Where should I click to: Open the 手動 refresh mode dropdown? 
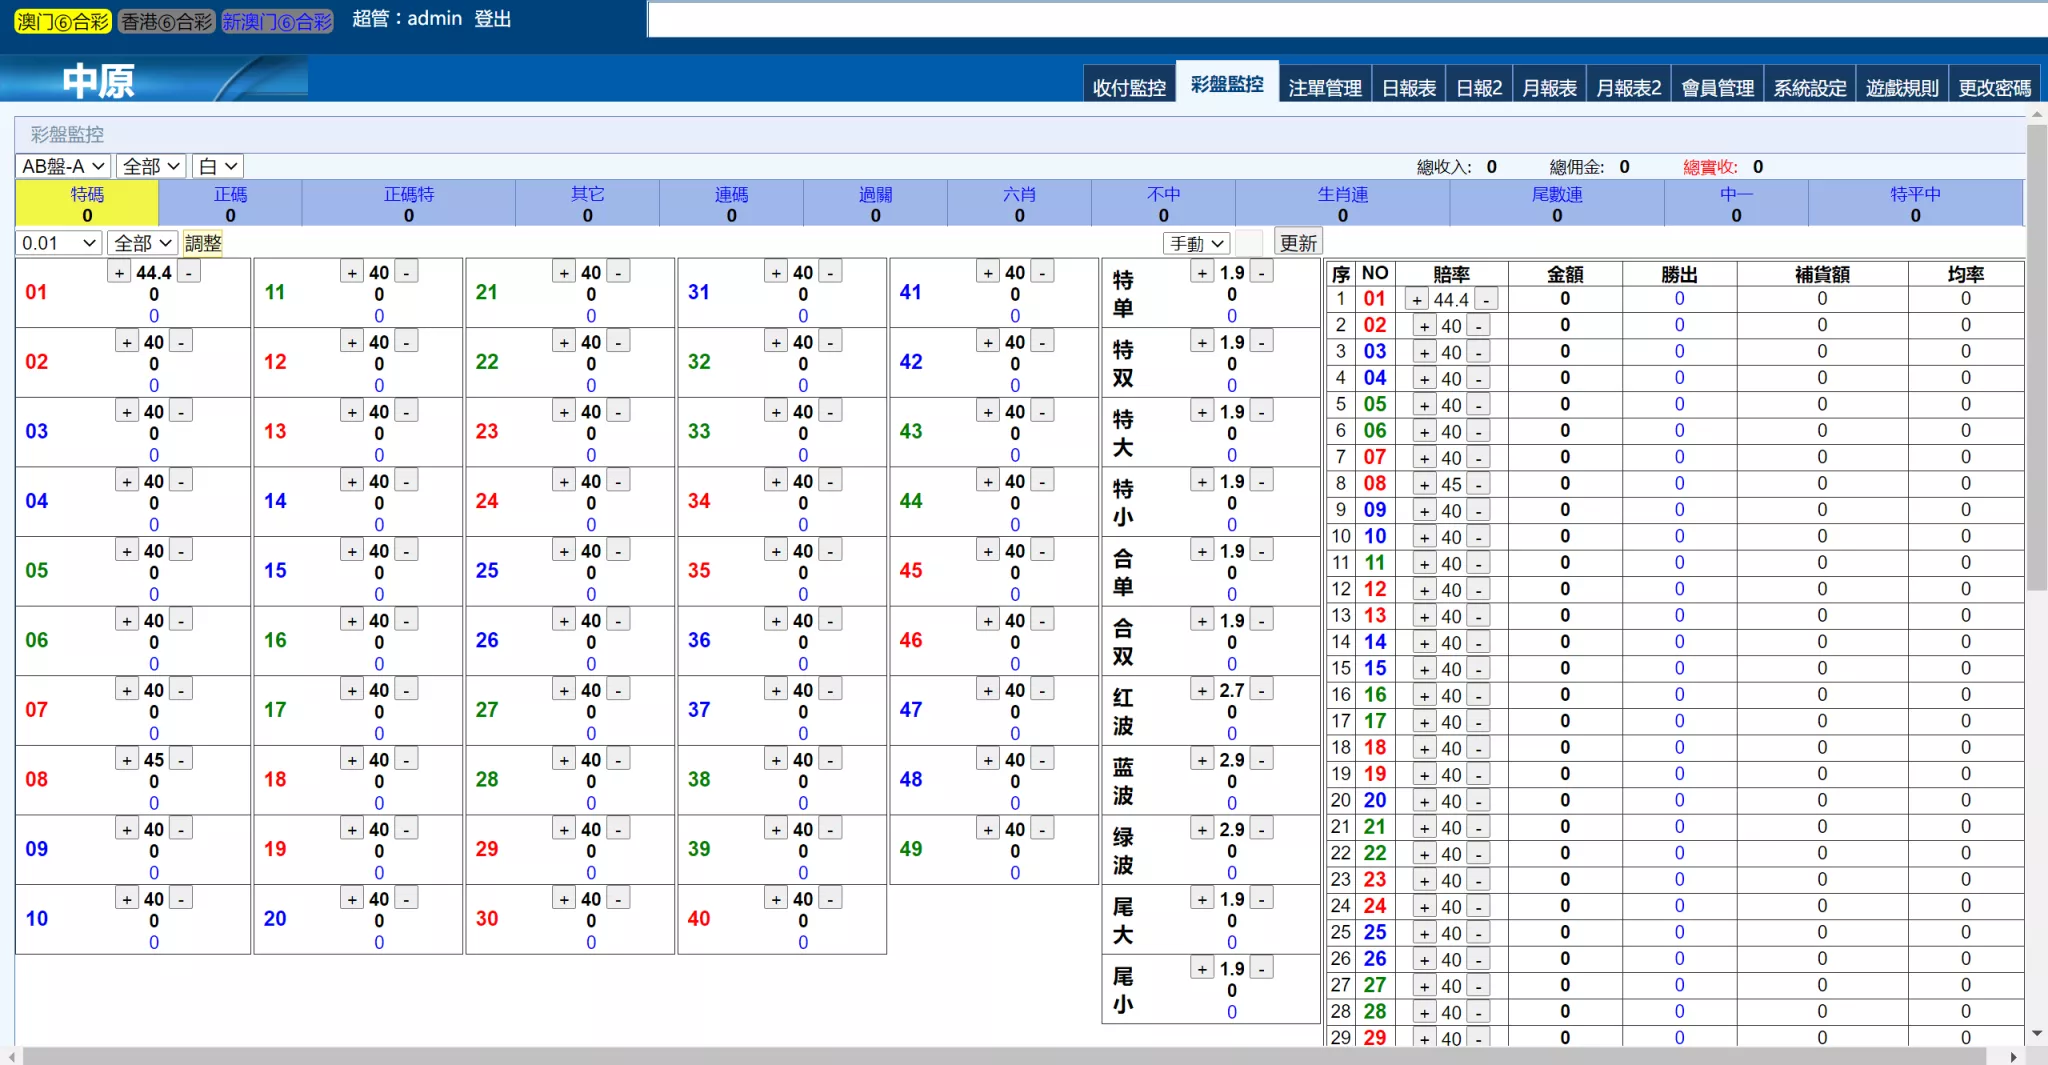coord(1196,243)
